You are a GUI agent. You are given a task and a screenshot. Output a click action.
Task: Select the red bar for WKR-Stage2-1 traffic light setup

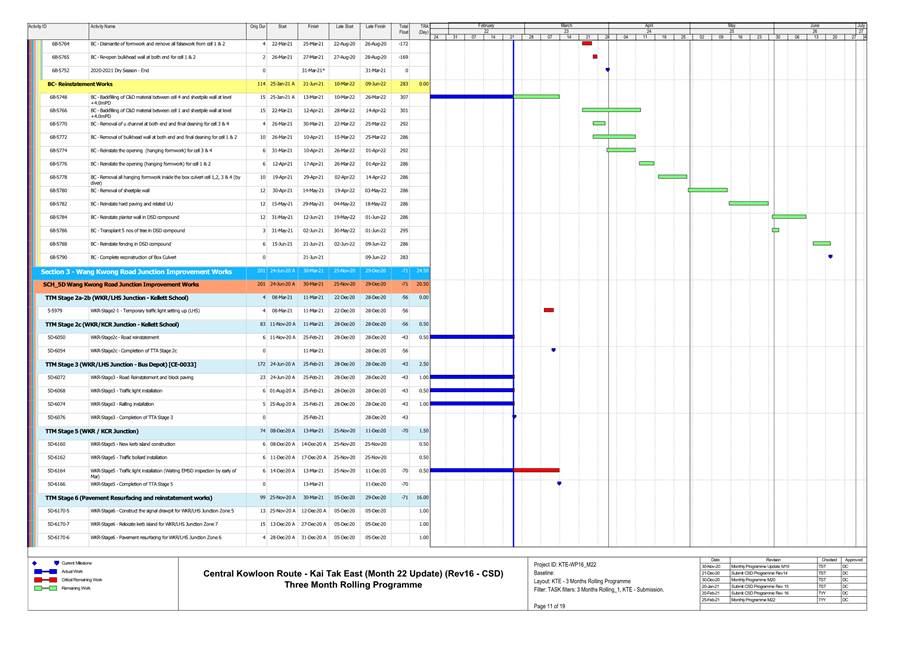click(x=548, y=310)
